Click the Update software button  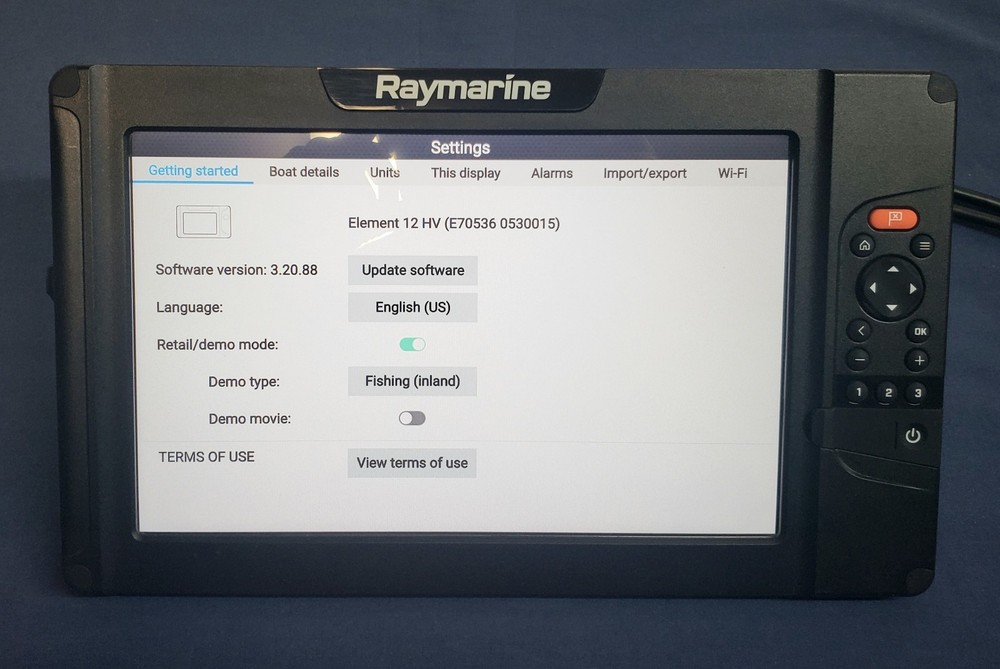413,270
